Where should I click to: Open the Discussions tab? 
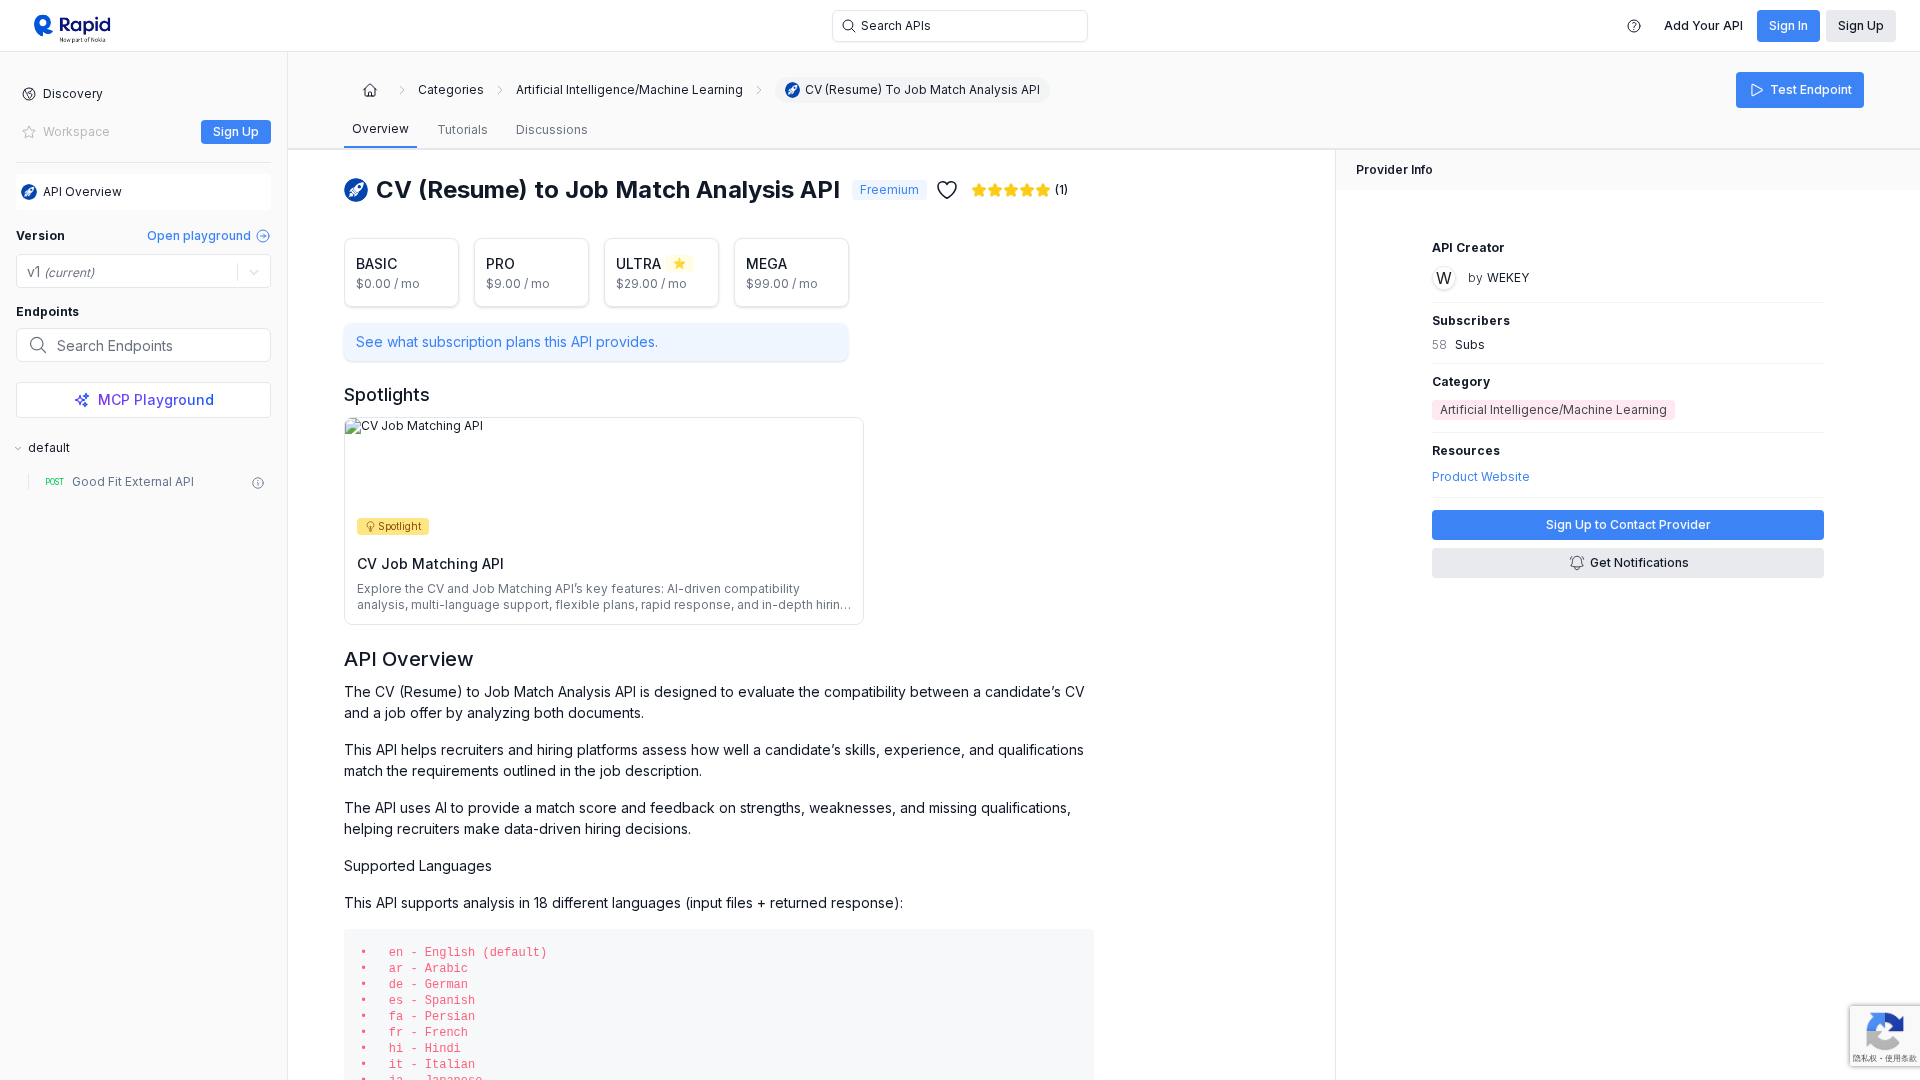(551, 130)
